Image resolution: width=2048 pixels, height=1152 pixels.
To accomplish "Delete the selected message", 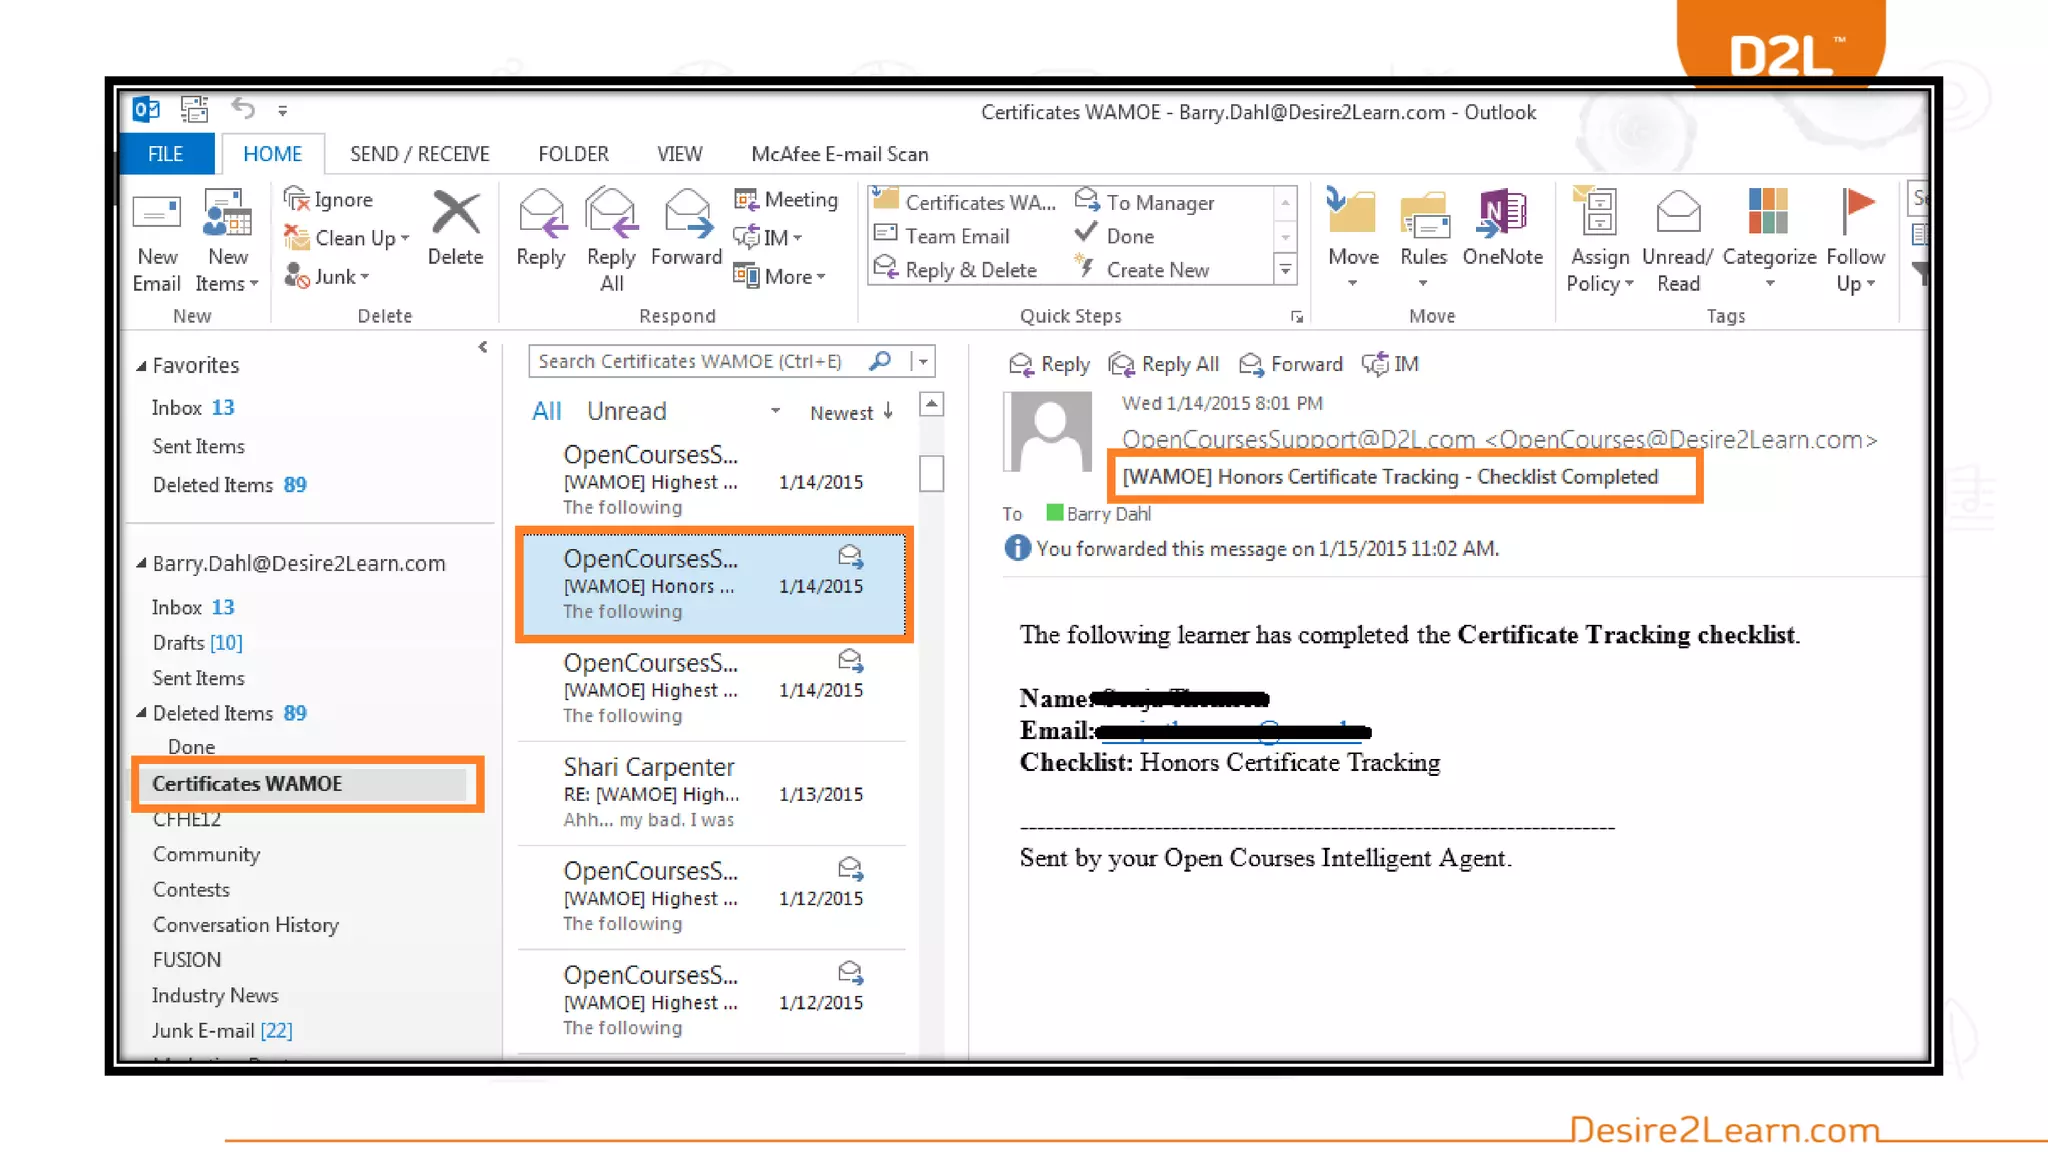I will coord(455,229).
